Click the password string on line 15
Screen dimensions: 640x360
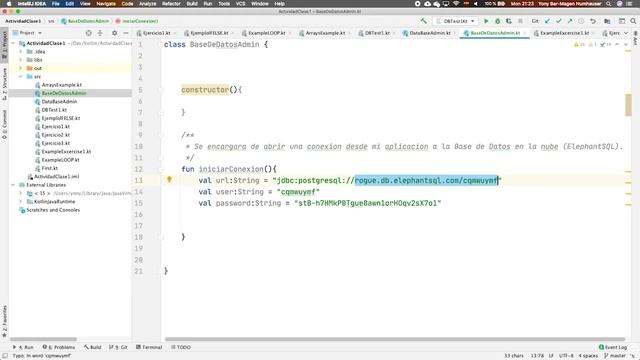[x=367, y=203]
